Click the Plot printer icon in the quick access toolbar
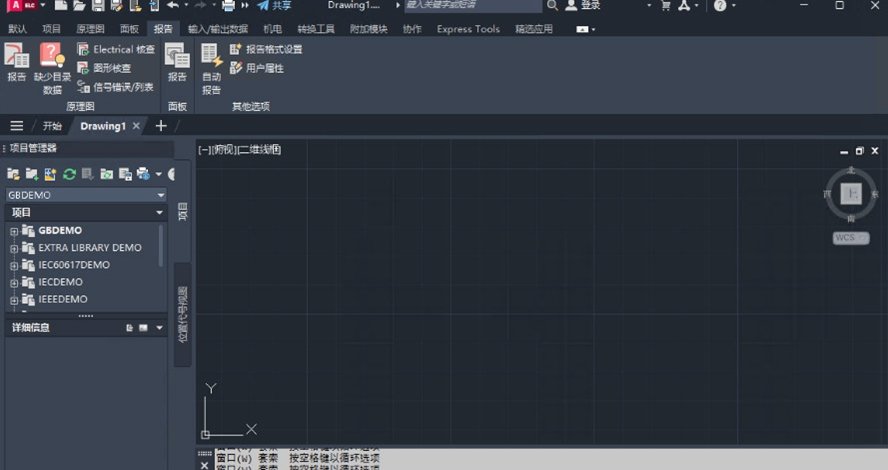This screenshot has height=470, width=888. (x=228, y=6)
